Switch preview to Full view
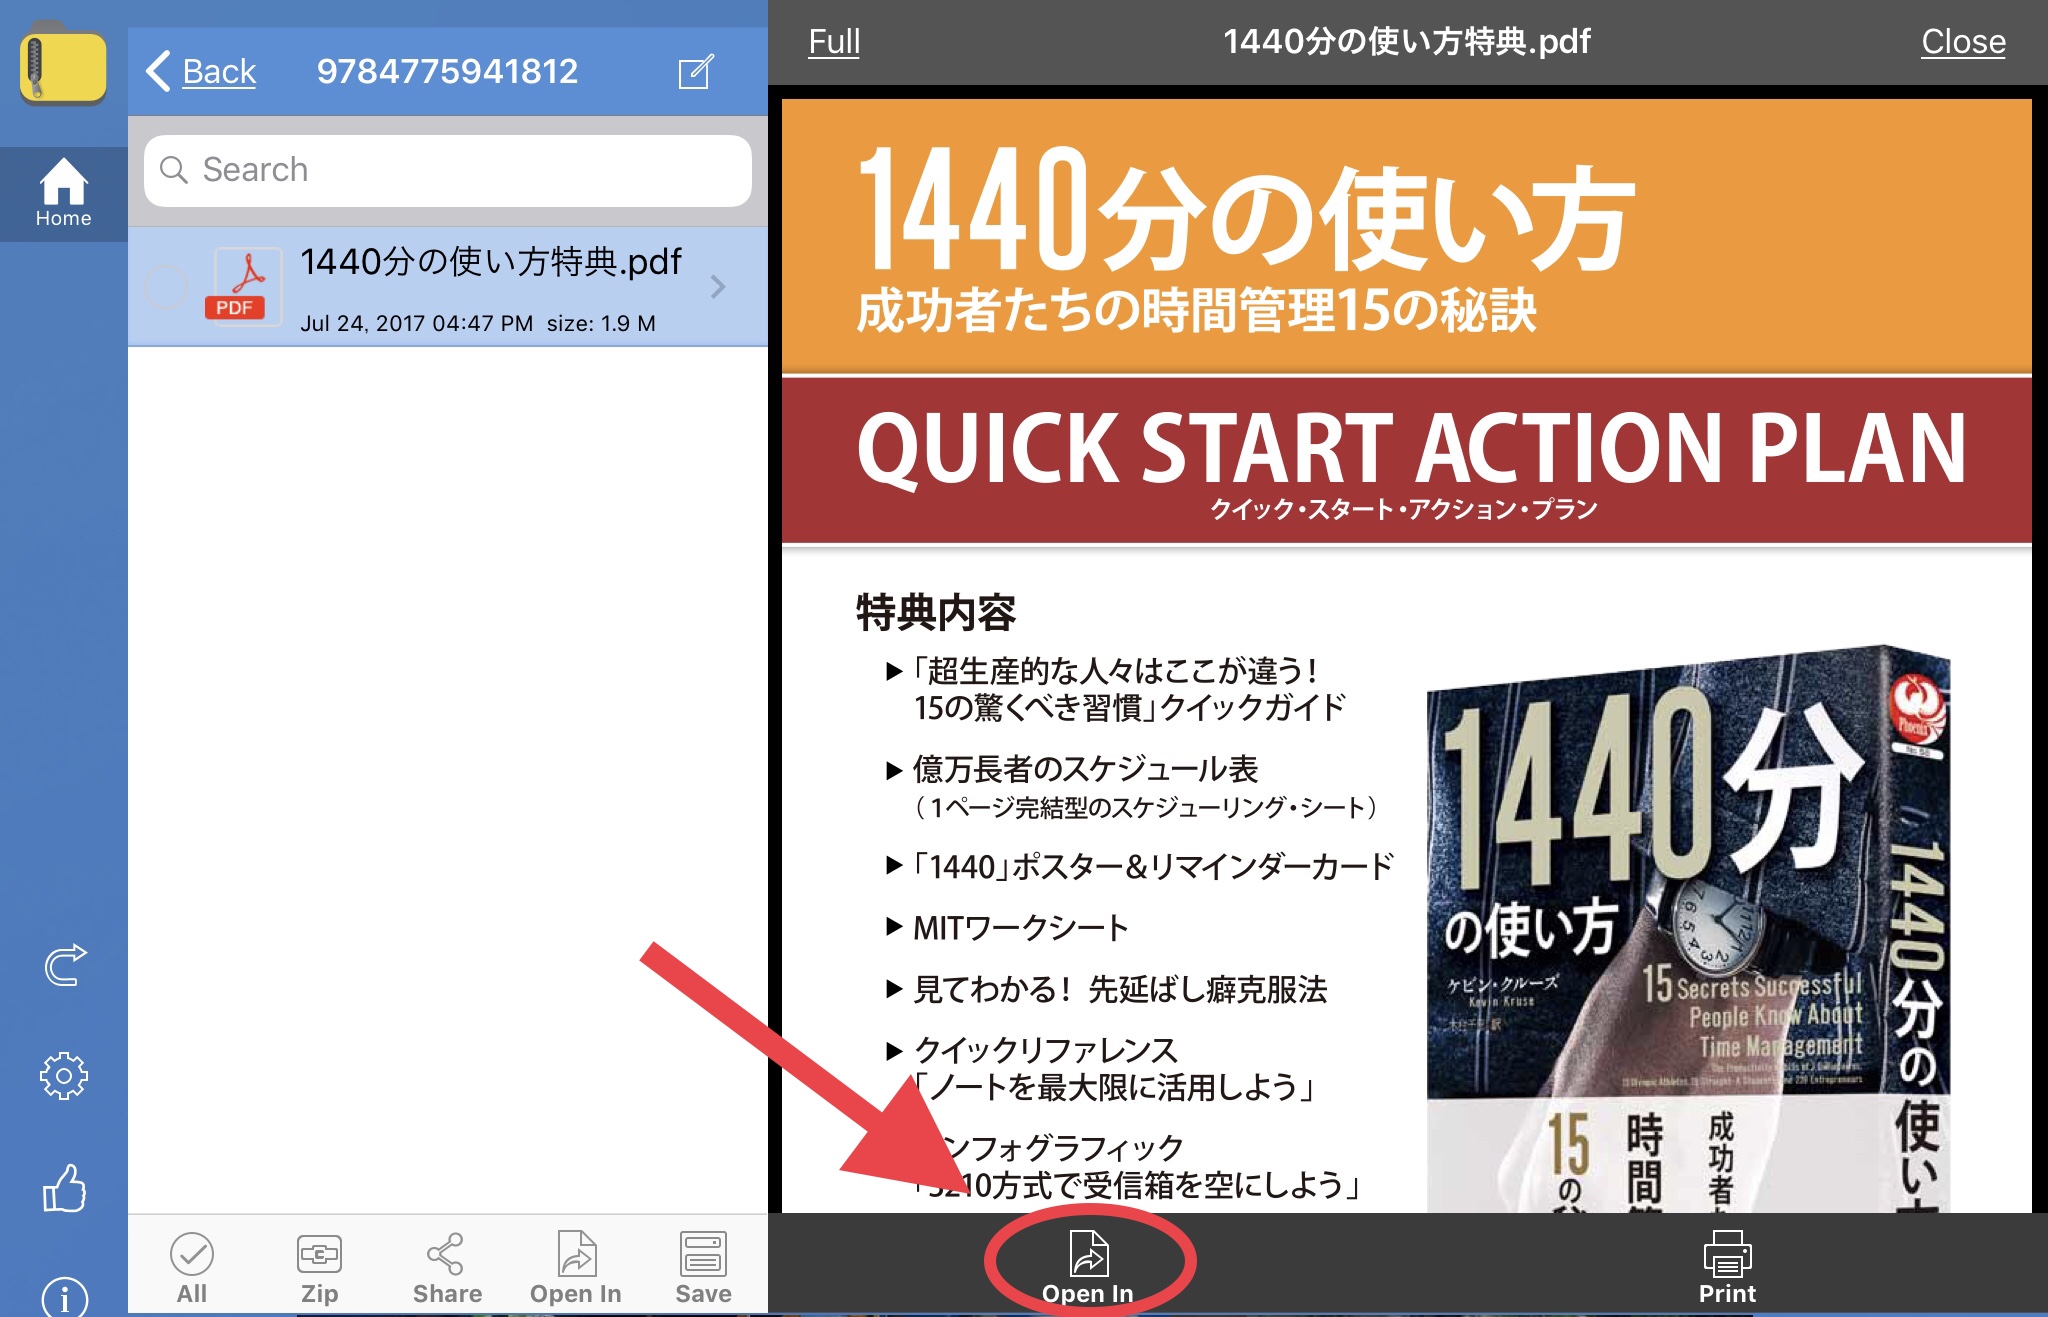The image size is (2048, 1317). (834, 42)
